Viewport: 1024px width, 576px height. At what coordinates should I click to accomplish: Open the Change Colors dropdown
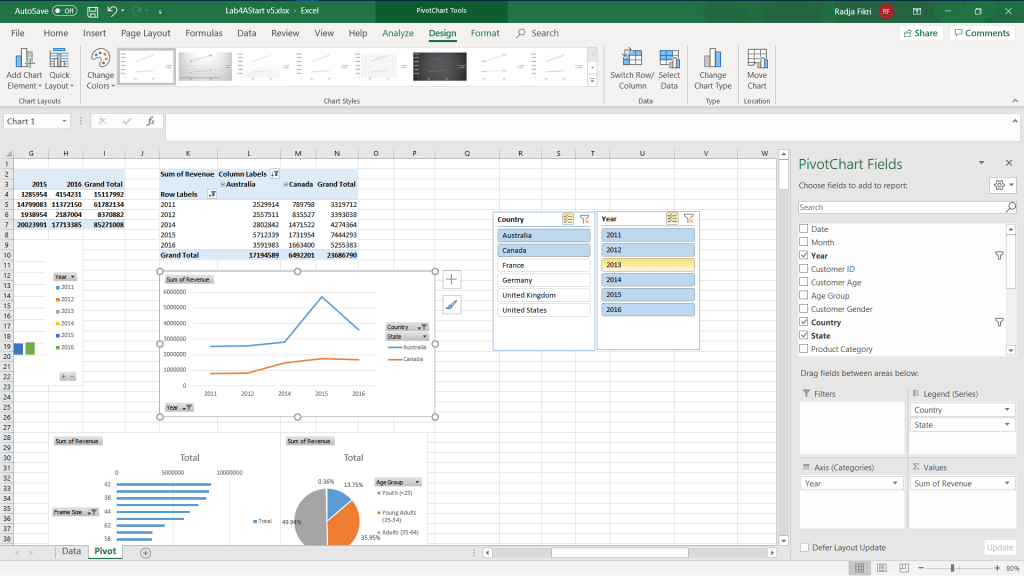100,66
